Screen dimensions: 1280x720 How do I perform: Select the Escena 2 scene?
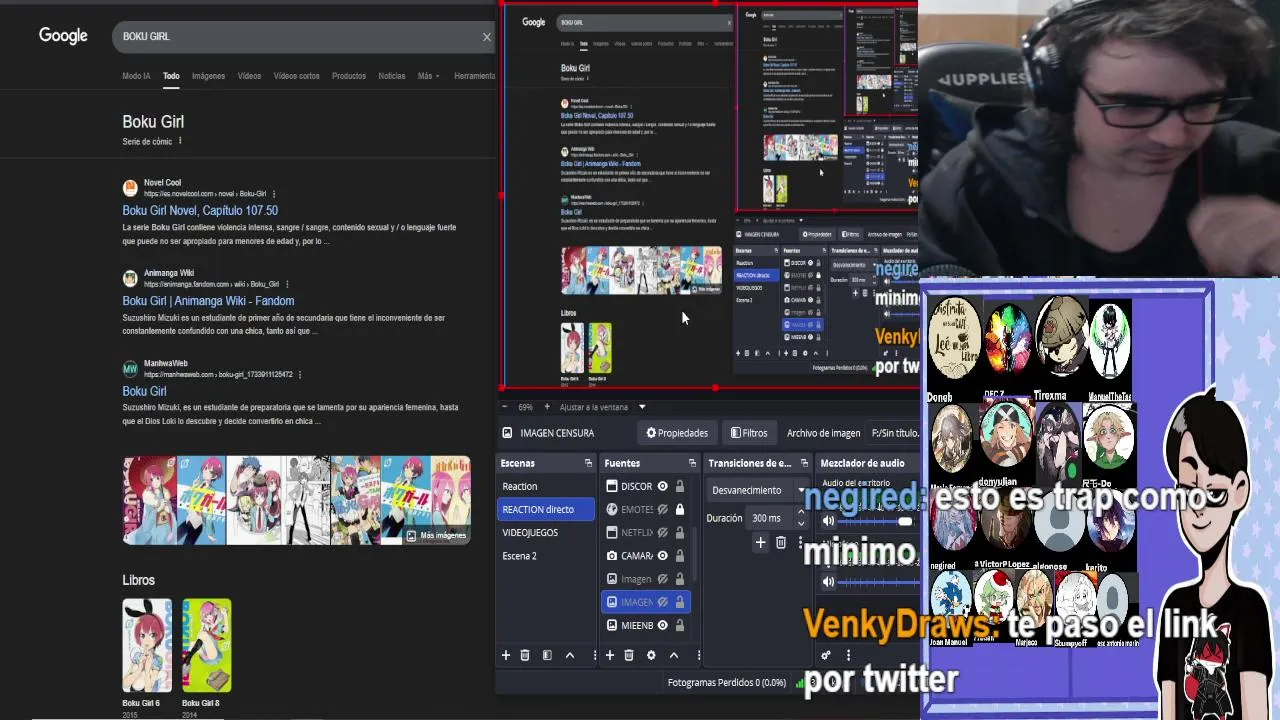coord(546,556)
